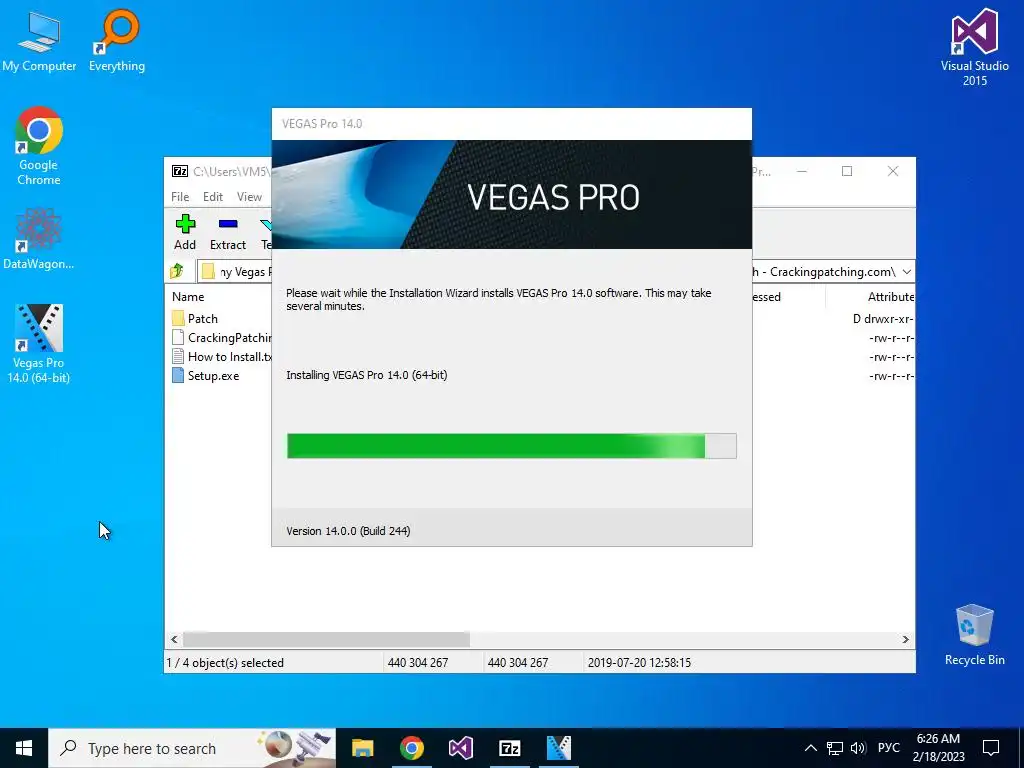Click the 2019-07-20 12:58:15 date in status bar

(639, 663)
